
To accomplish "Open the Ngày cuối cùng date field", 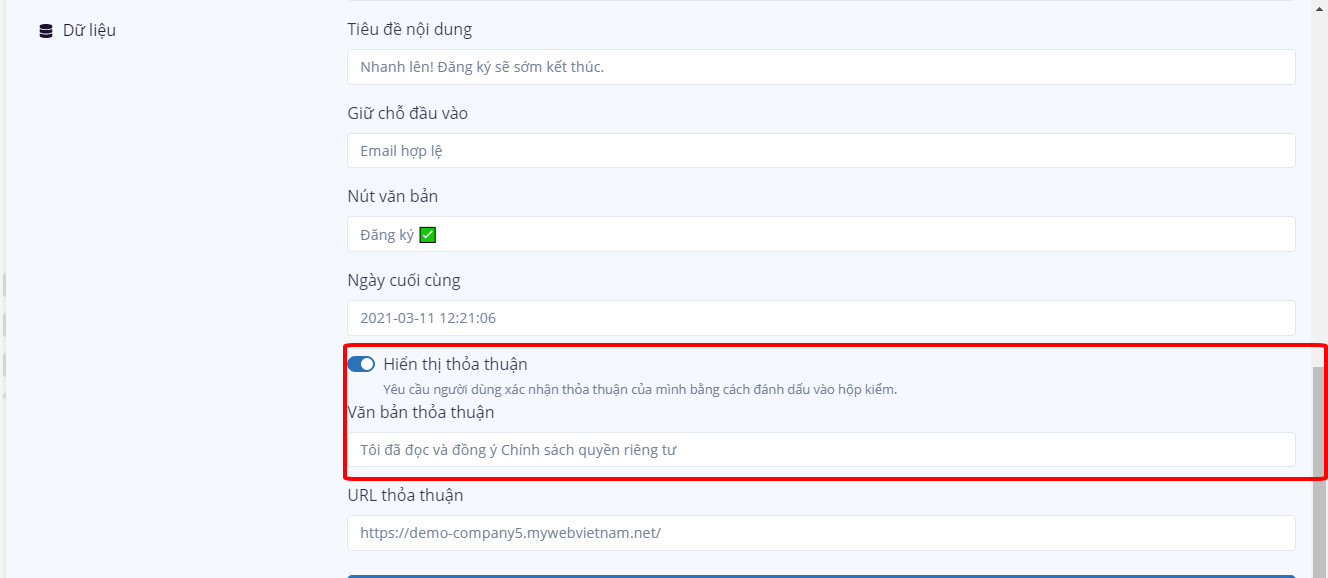I will (x=821, y=318).
